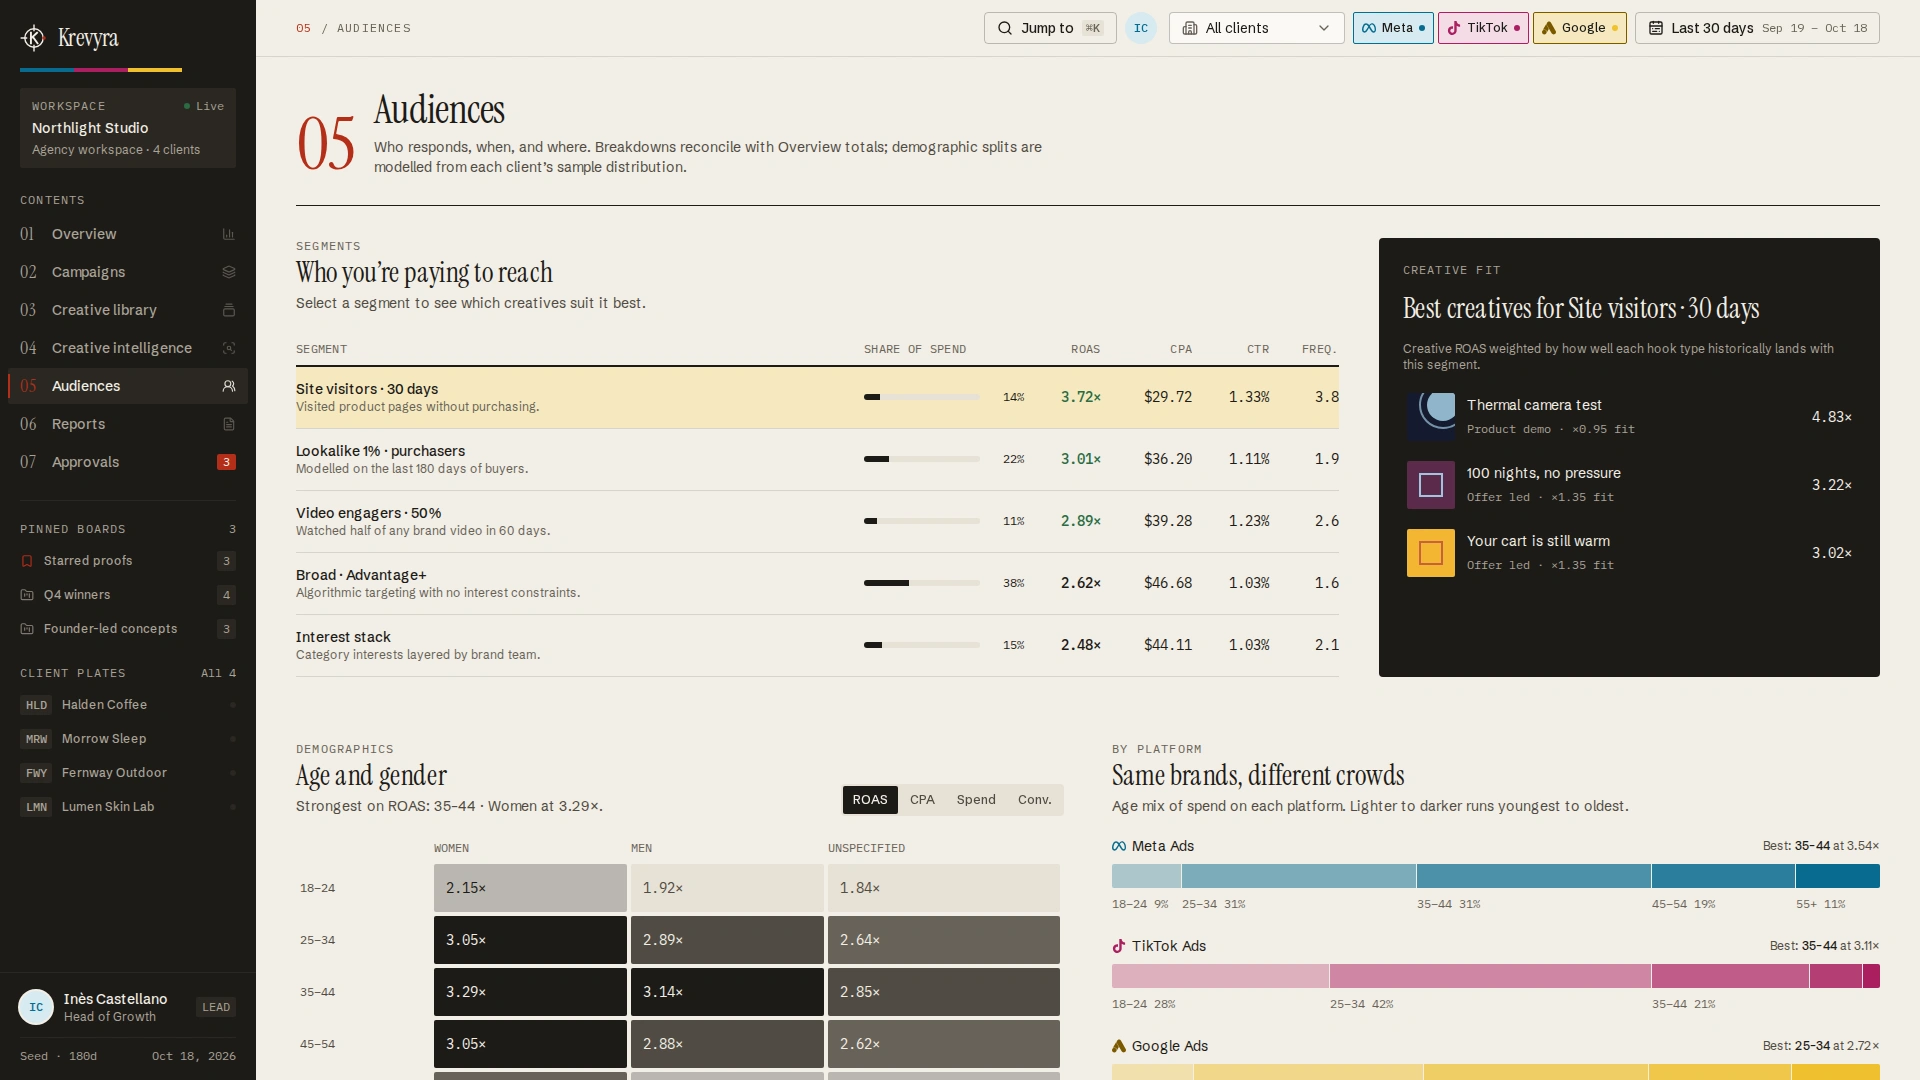Open Inès Castellano user menu
The image size is (1920, 1080).
(127, 1007)
